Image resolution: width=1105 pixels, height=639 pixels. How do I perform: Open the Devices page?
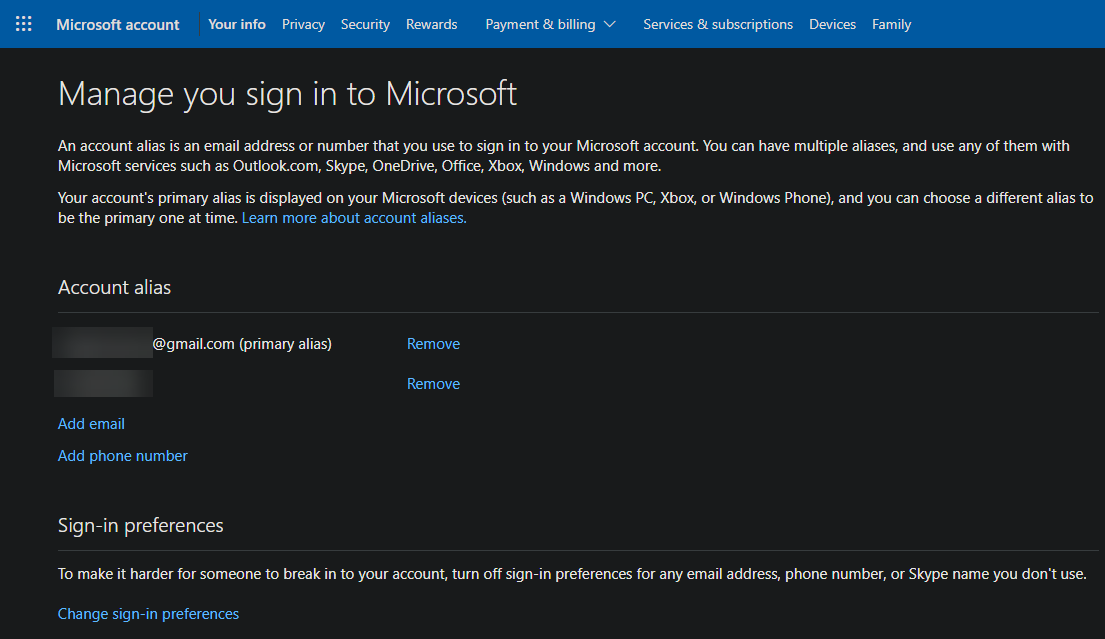[832, 24]
